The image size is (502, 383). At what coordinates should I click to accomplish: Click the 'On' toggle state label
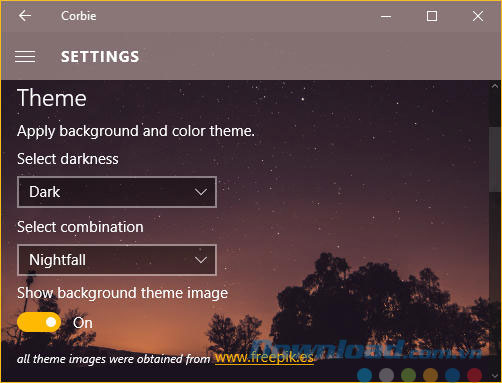click(83, 323)
